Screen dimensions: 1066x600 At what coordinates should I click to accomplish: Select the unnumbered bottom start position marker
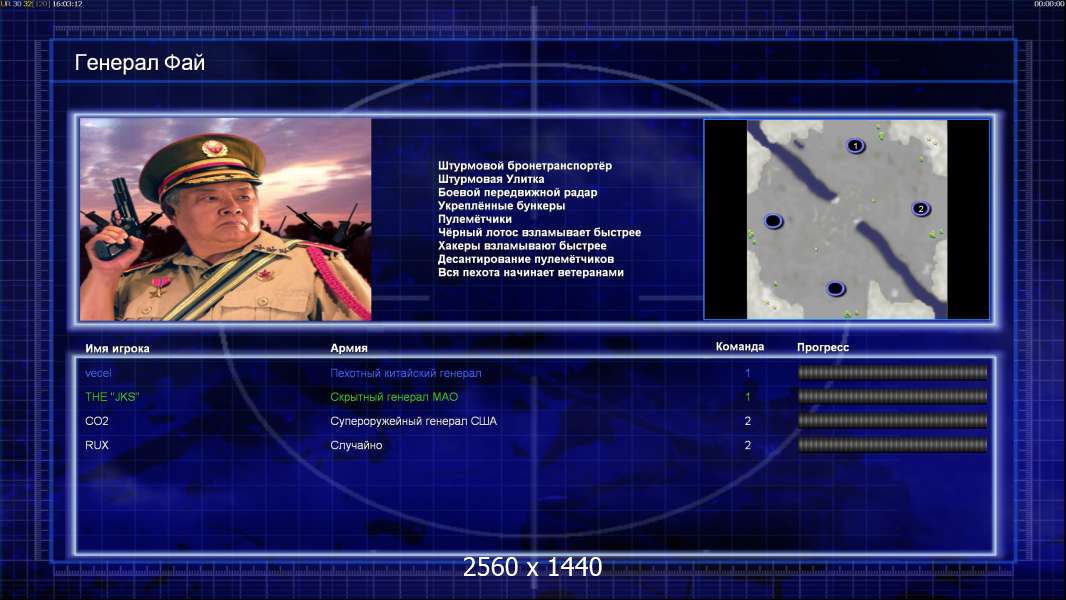[835, 289]
